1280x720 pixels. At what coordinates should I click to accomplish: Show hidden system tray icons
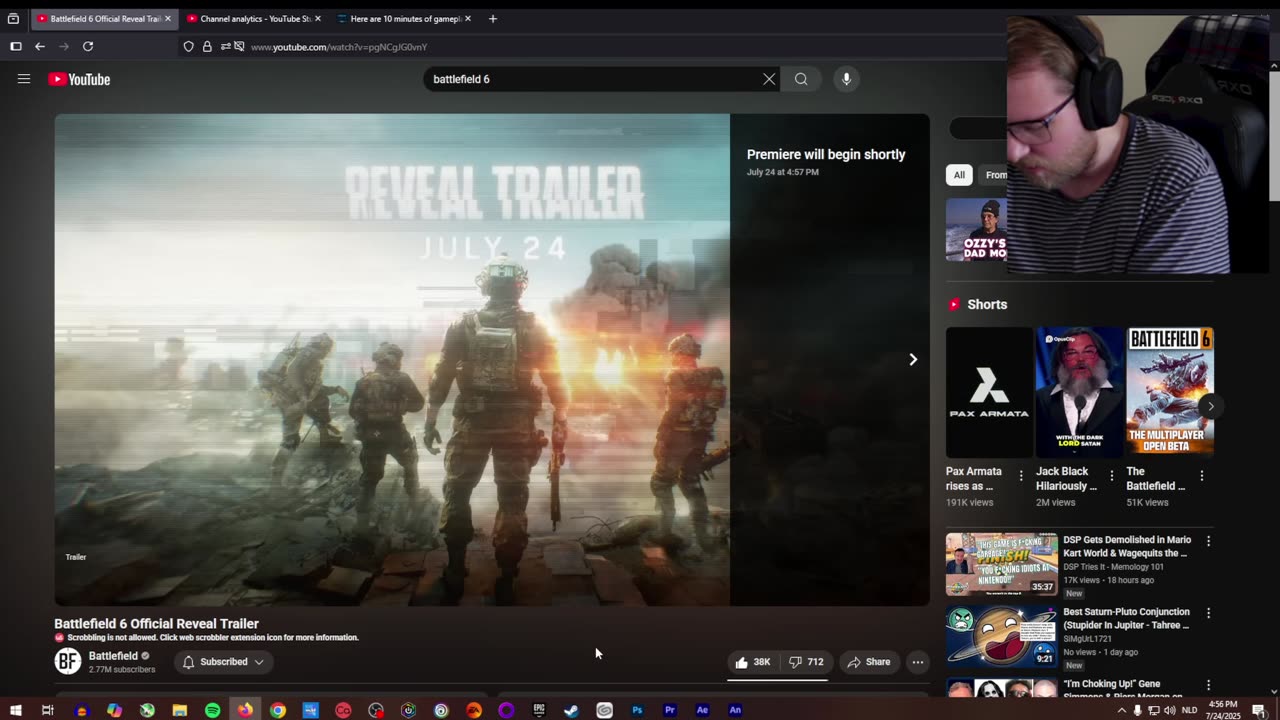tap(1121, 710)
